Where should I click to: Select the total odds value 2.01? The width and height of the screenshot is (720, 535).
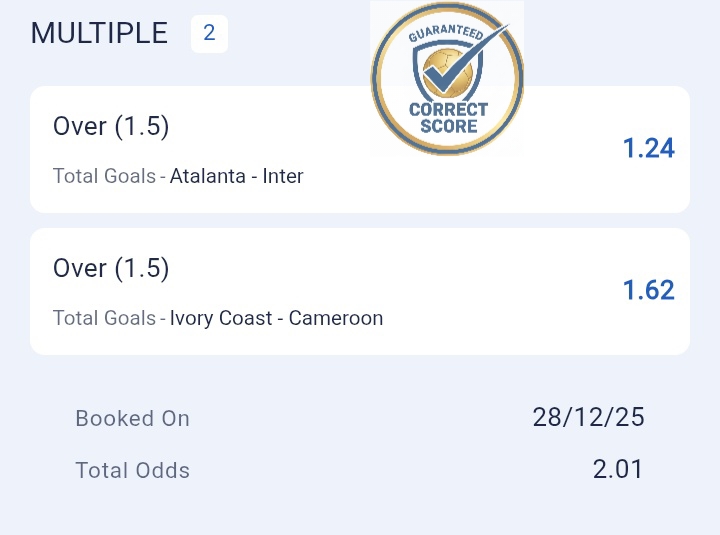pyautogui.click(x=618, y=469)
